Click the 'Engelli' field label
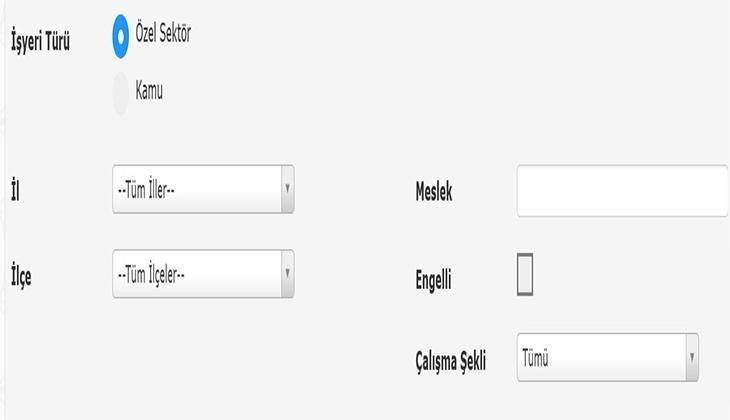This screenshot has height=420, width=730. [433, 280]
